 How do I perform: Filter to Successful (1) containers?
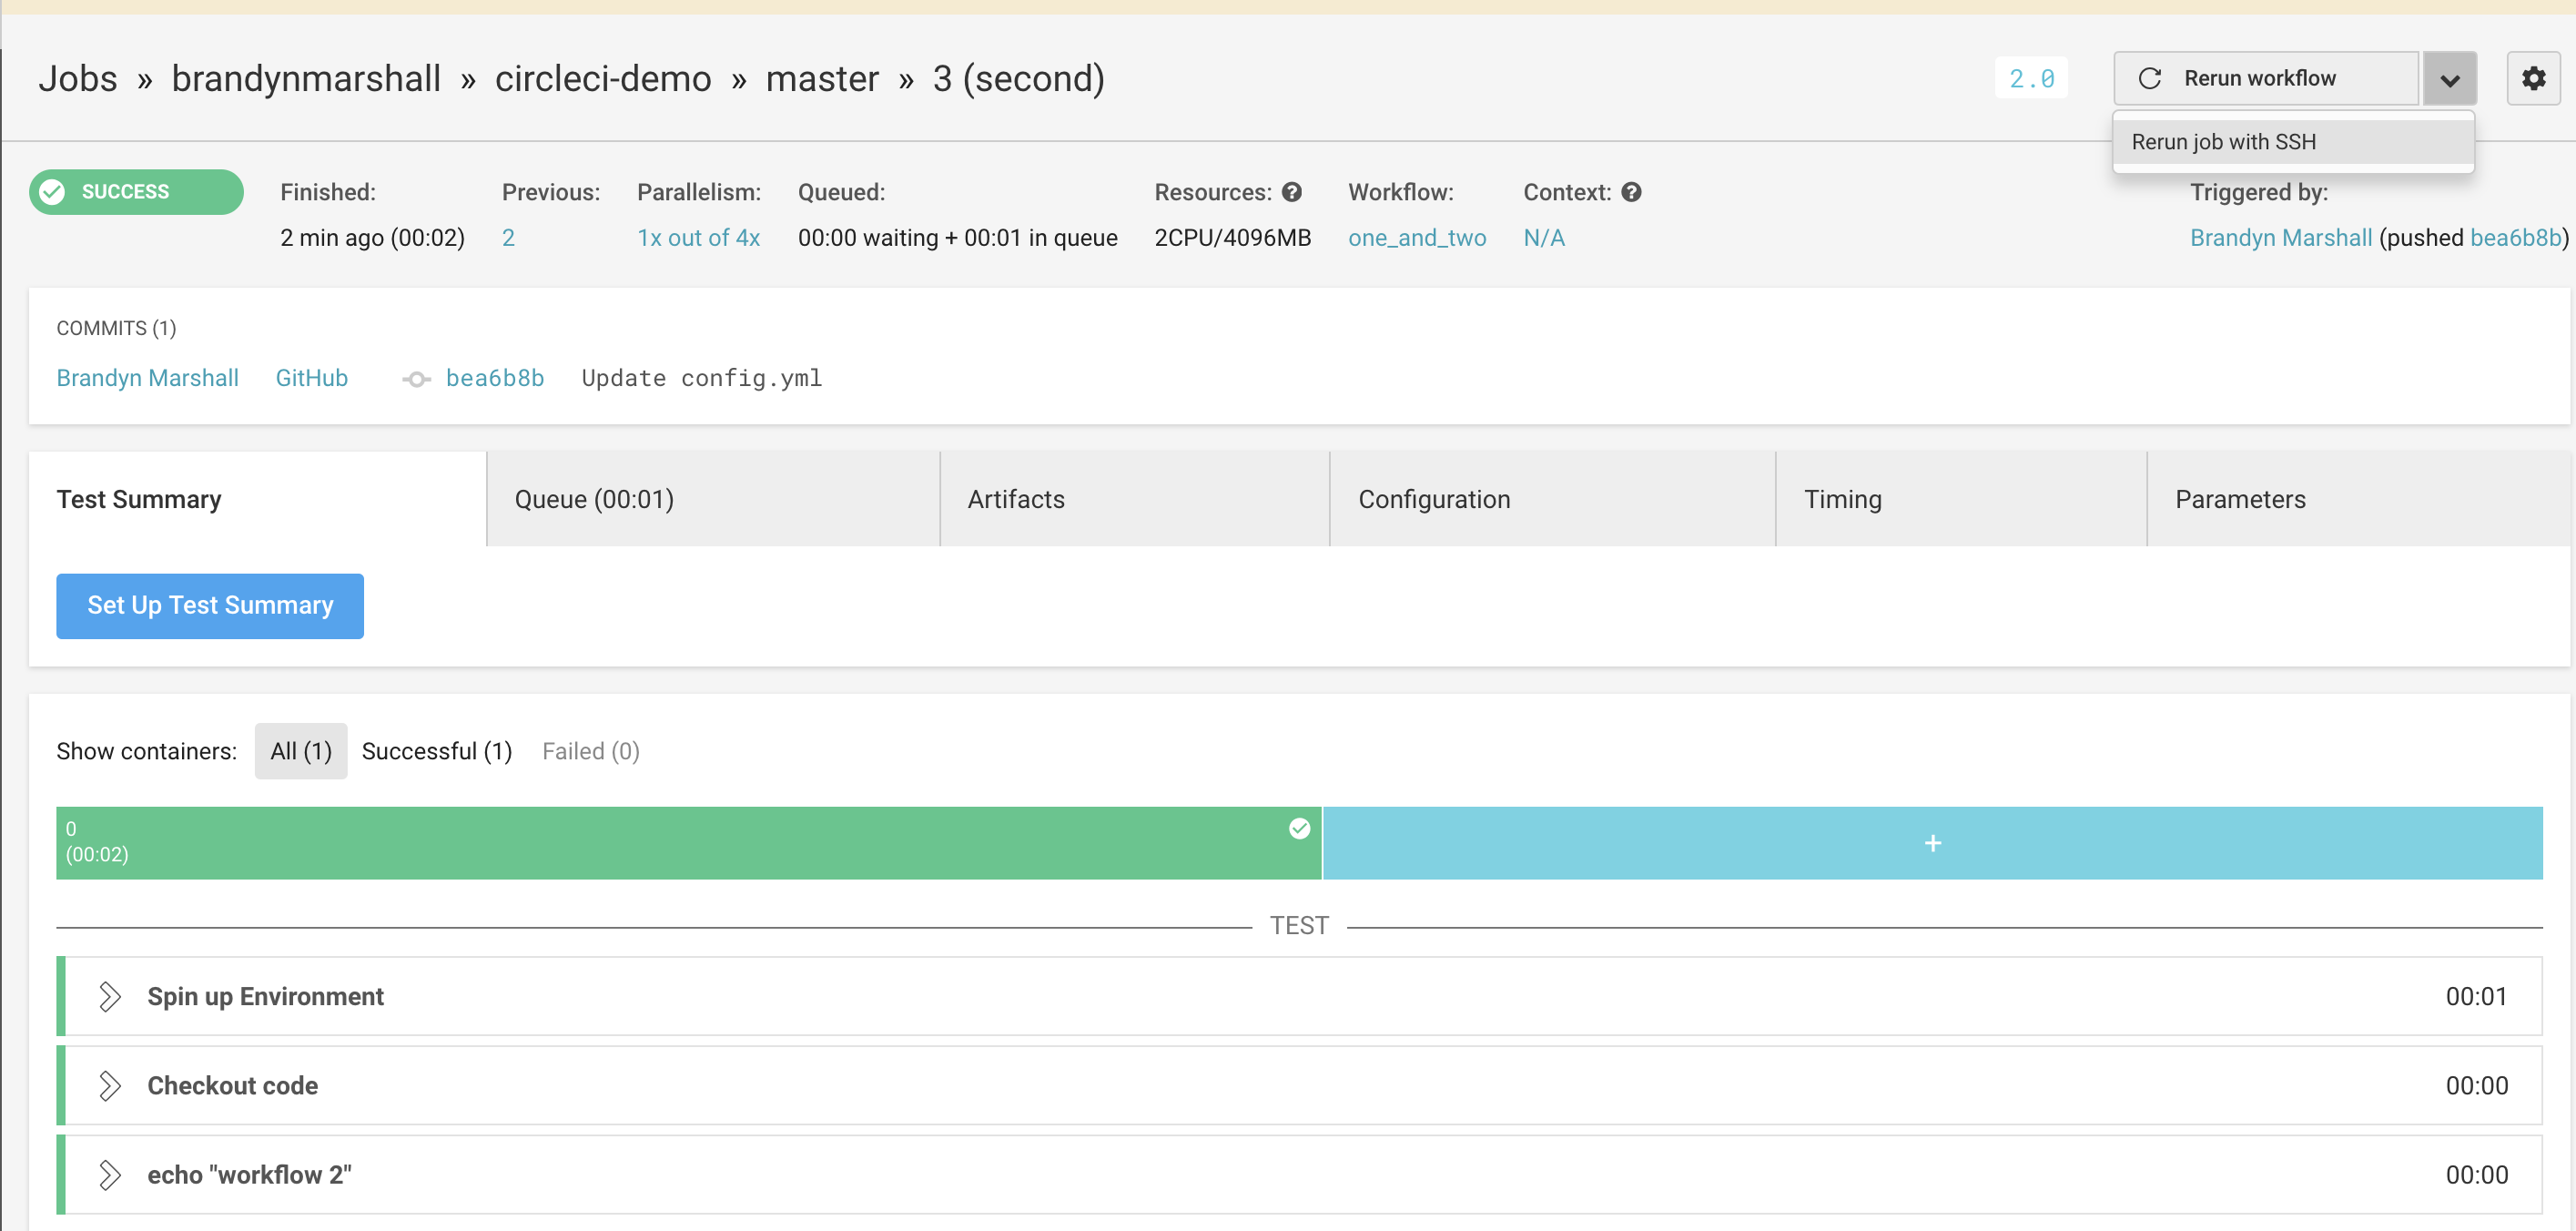pos(437,751)
